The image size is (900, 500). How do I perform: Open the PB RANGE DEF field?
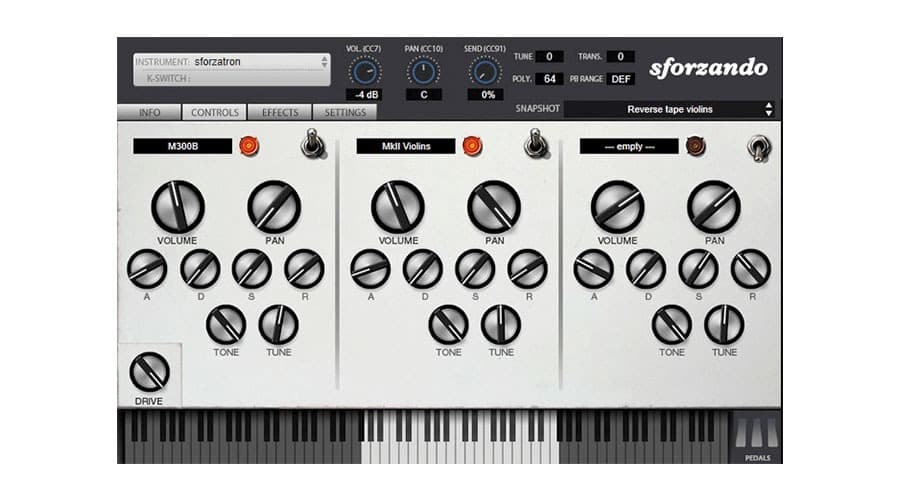[620, 79]
